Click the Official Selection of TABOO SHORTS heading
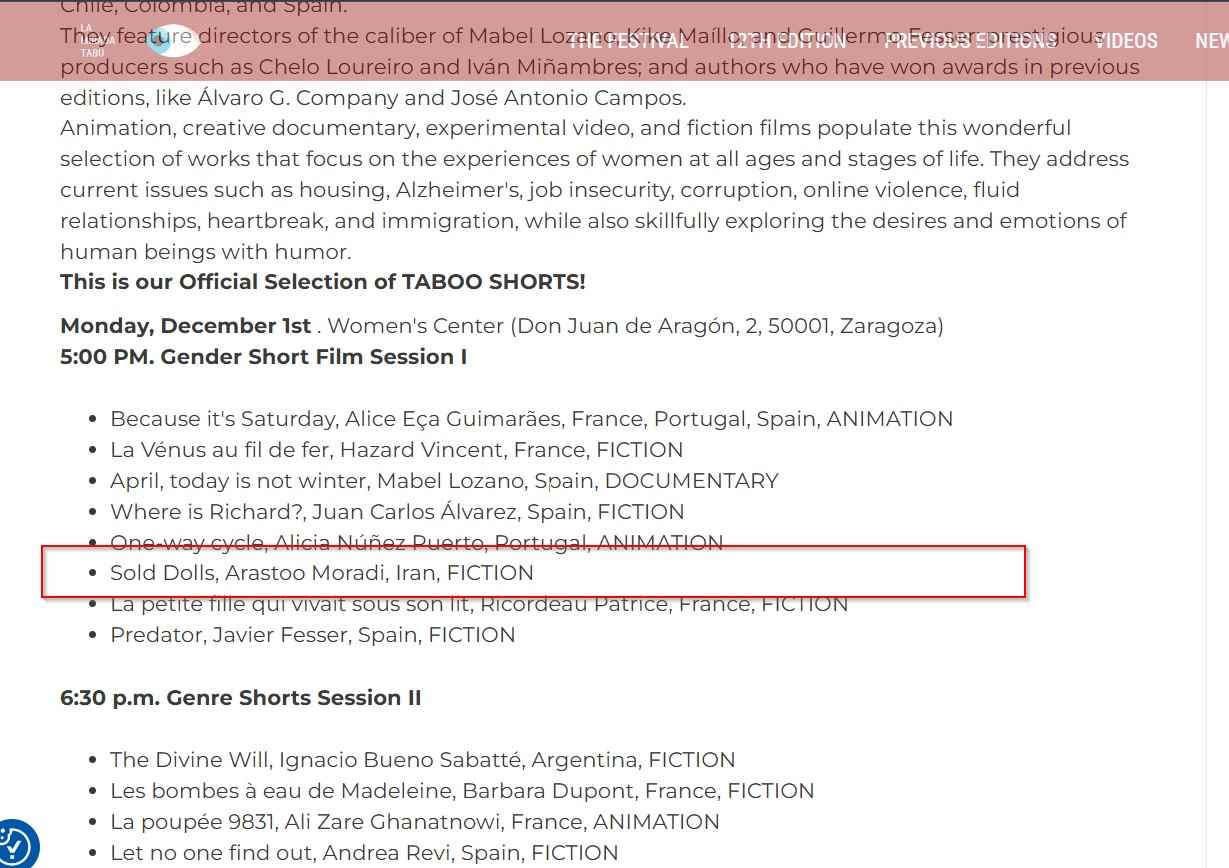The height and width of the screenshot is (868, 1229). click(x=322, y=282)
